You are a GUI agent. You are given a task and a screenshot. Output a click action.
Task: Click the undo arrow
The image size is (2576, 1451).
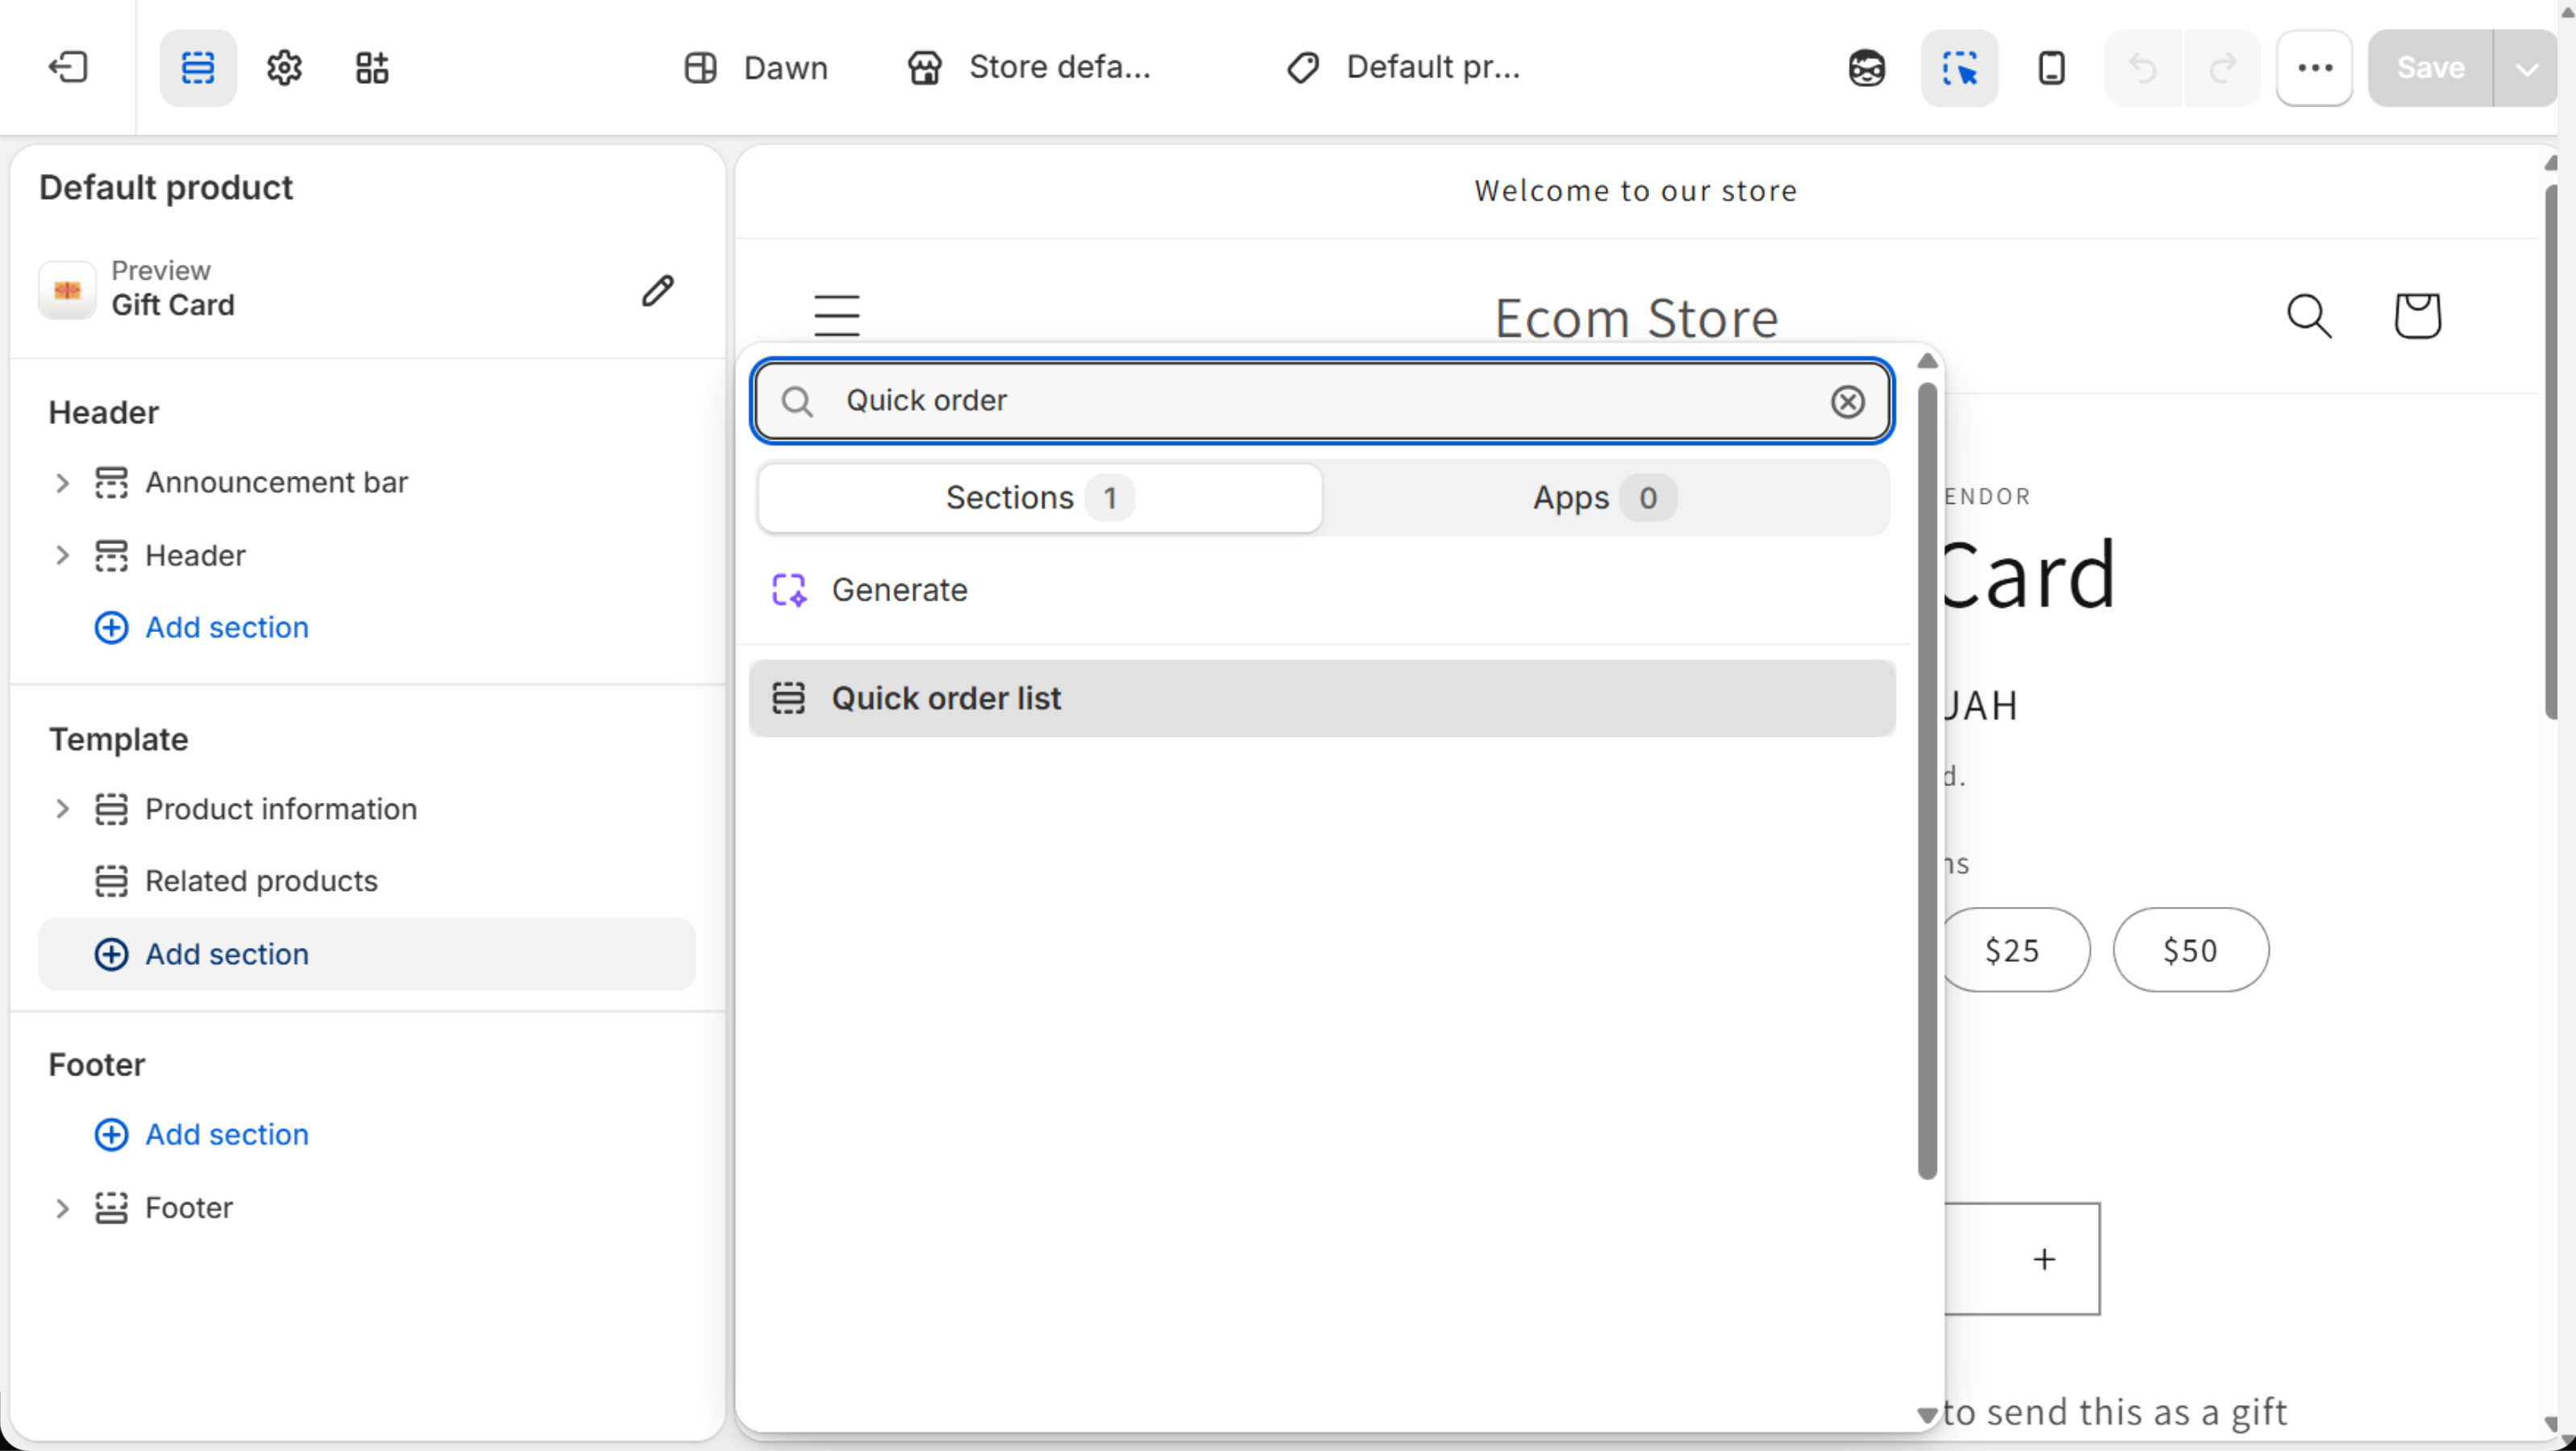[2143, 67]
